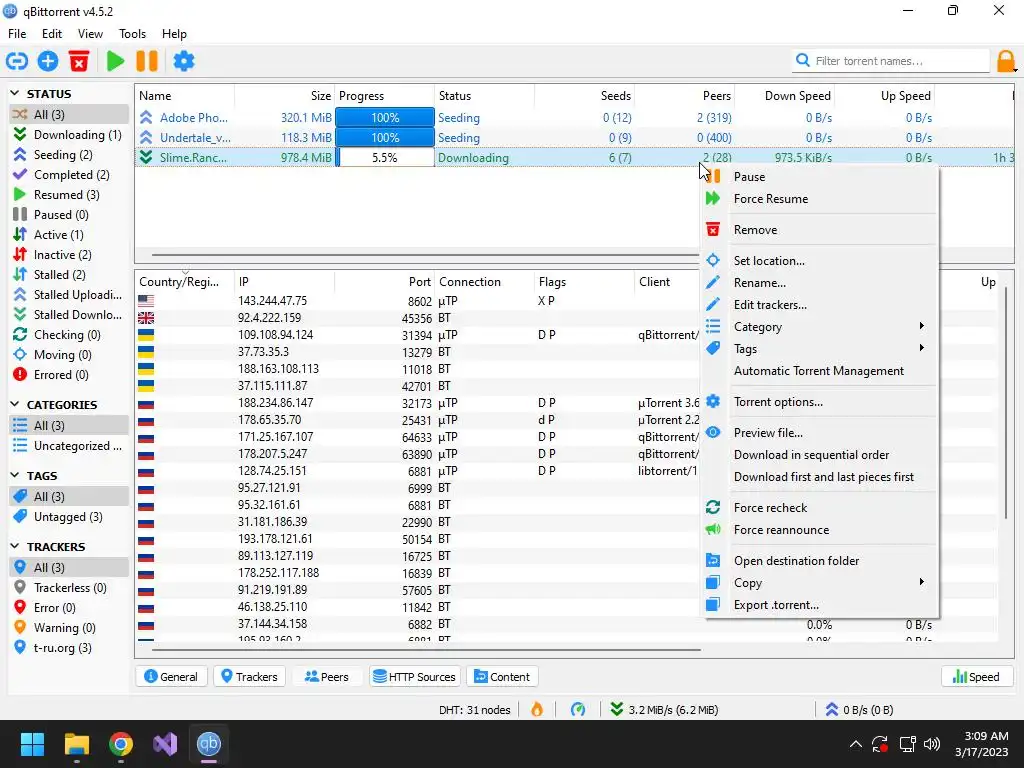Open Options via the gear toolbar icon
This screenshot has width=1024, height=768.
coord(184,61)
